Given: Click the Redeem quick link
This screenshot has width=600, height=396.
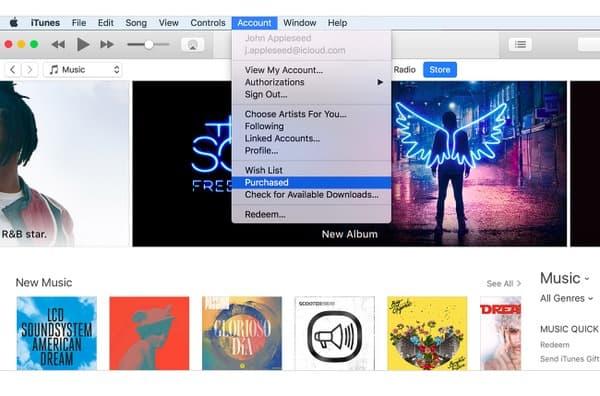Looking at the screenshot, I should pyautogui.click(x=555, y=345).
